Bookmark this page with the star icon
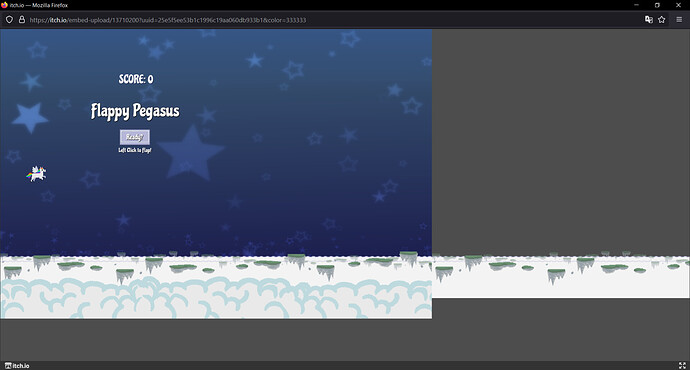 661,20
